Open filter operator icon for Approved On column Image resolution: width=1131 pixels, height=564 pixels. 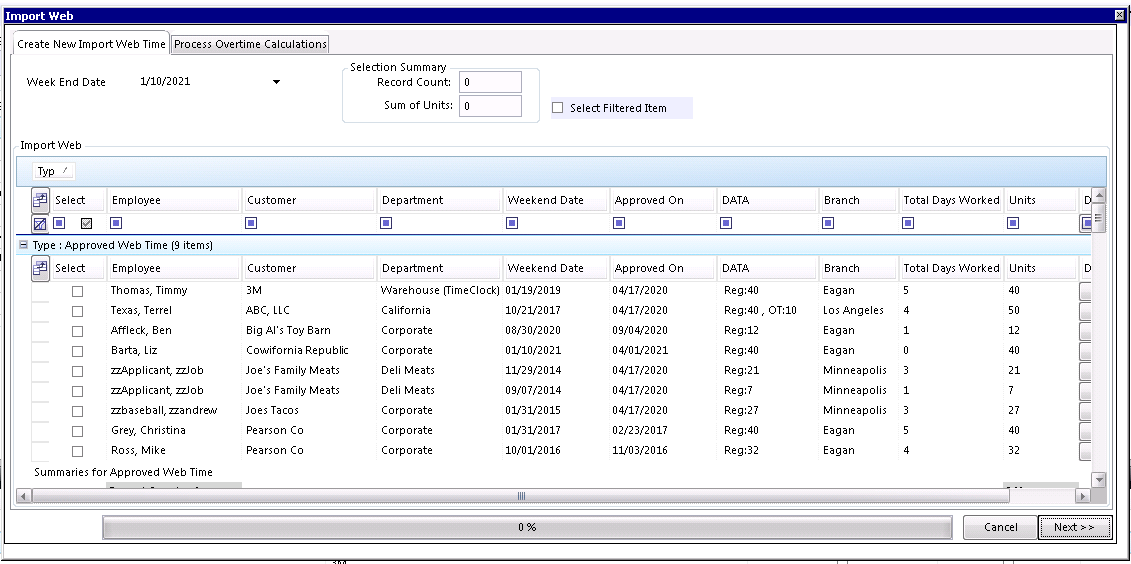(619, 224)
